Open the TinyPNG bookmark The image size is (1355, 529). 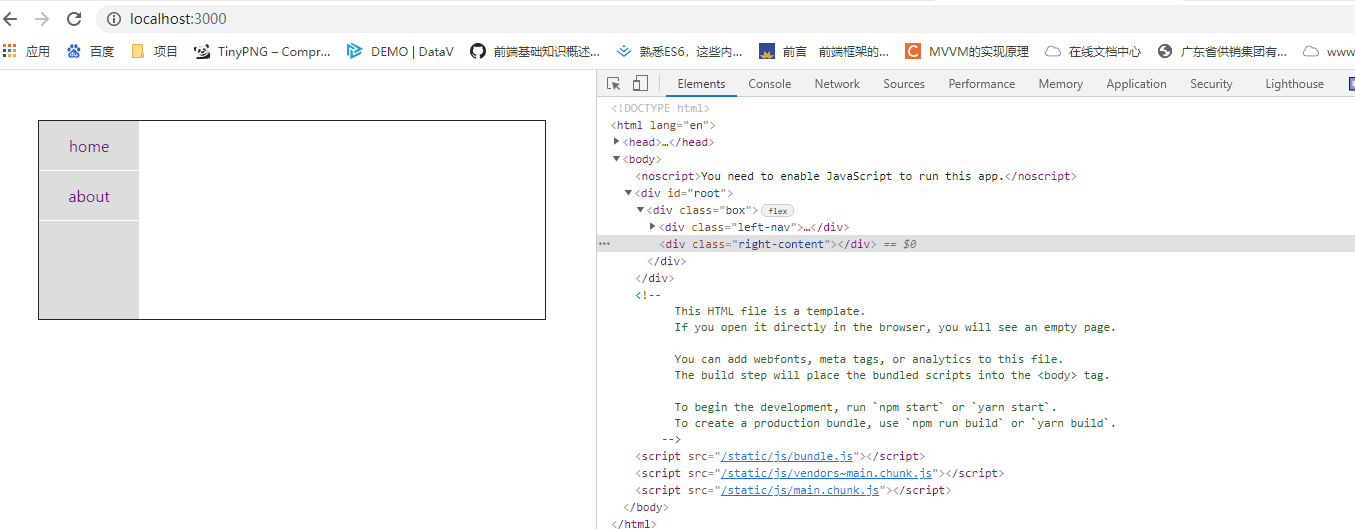(262, 52)
